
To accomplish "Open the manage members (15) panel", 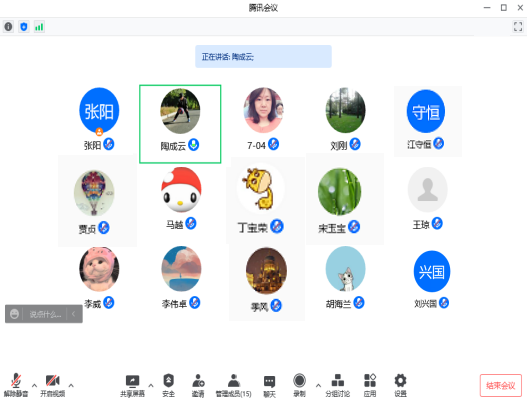I will [x=233, y=385].
